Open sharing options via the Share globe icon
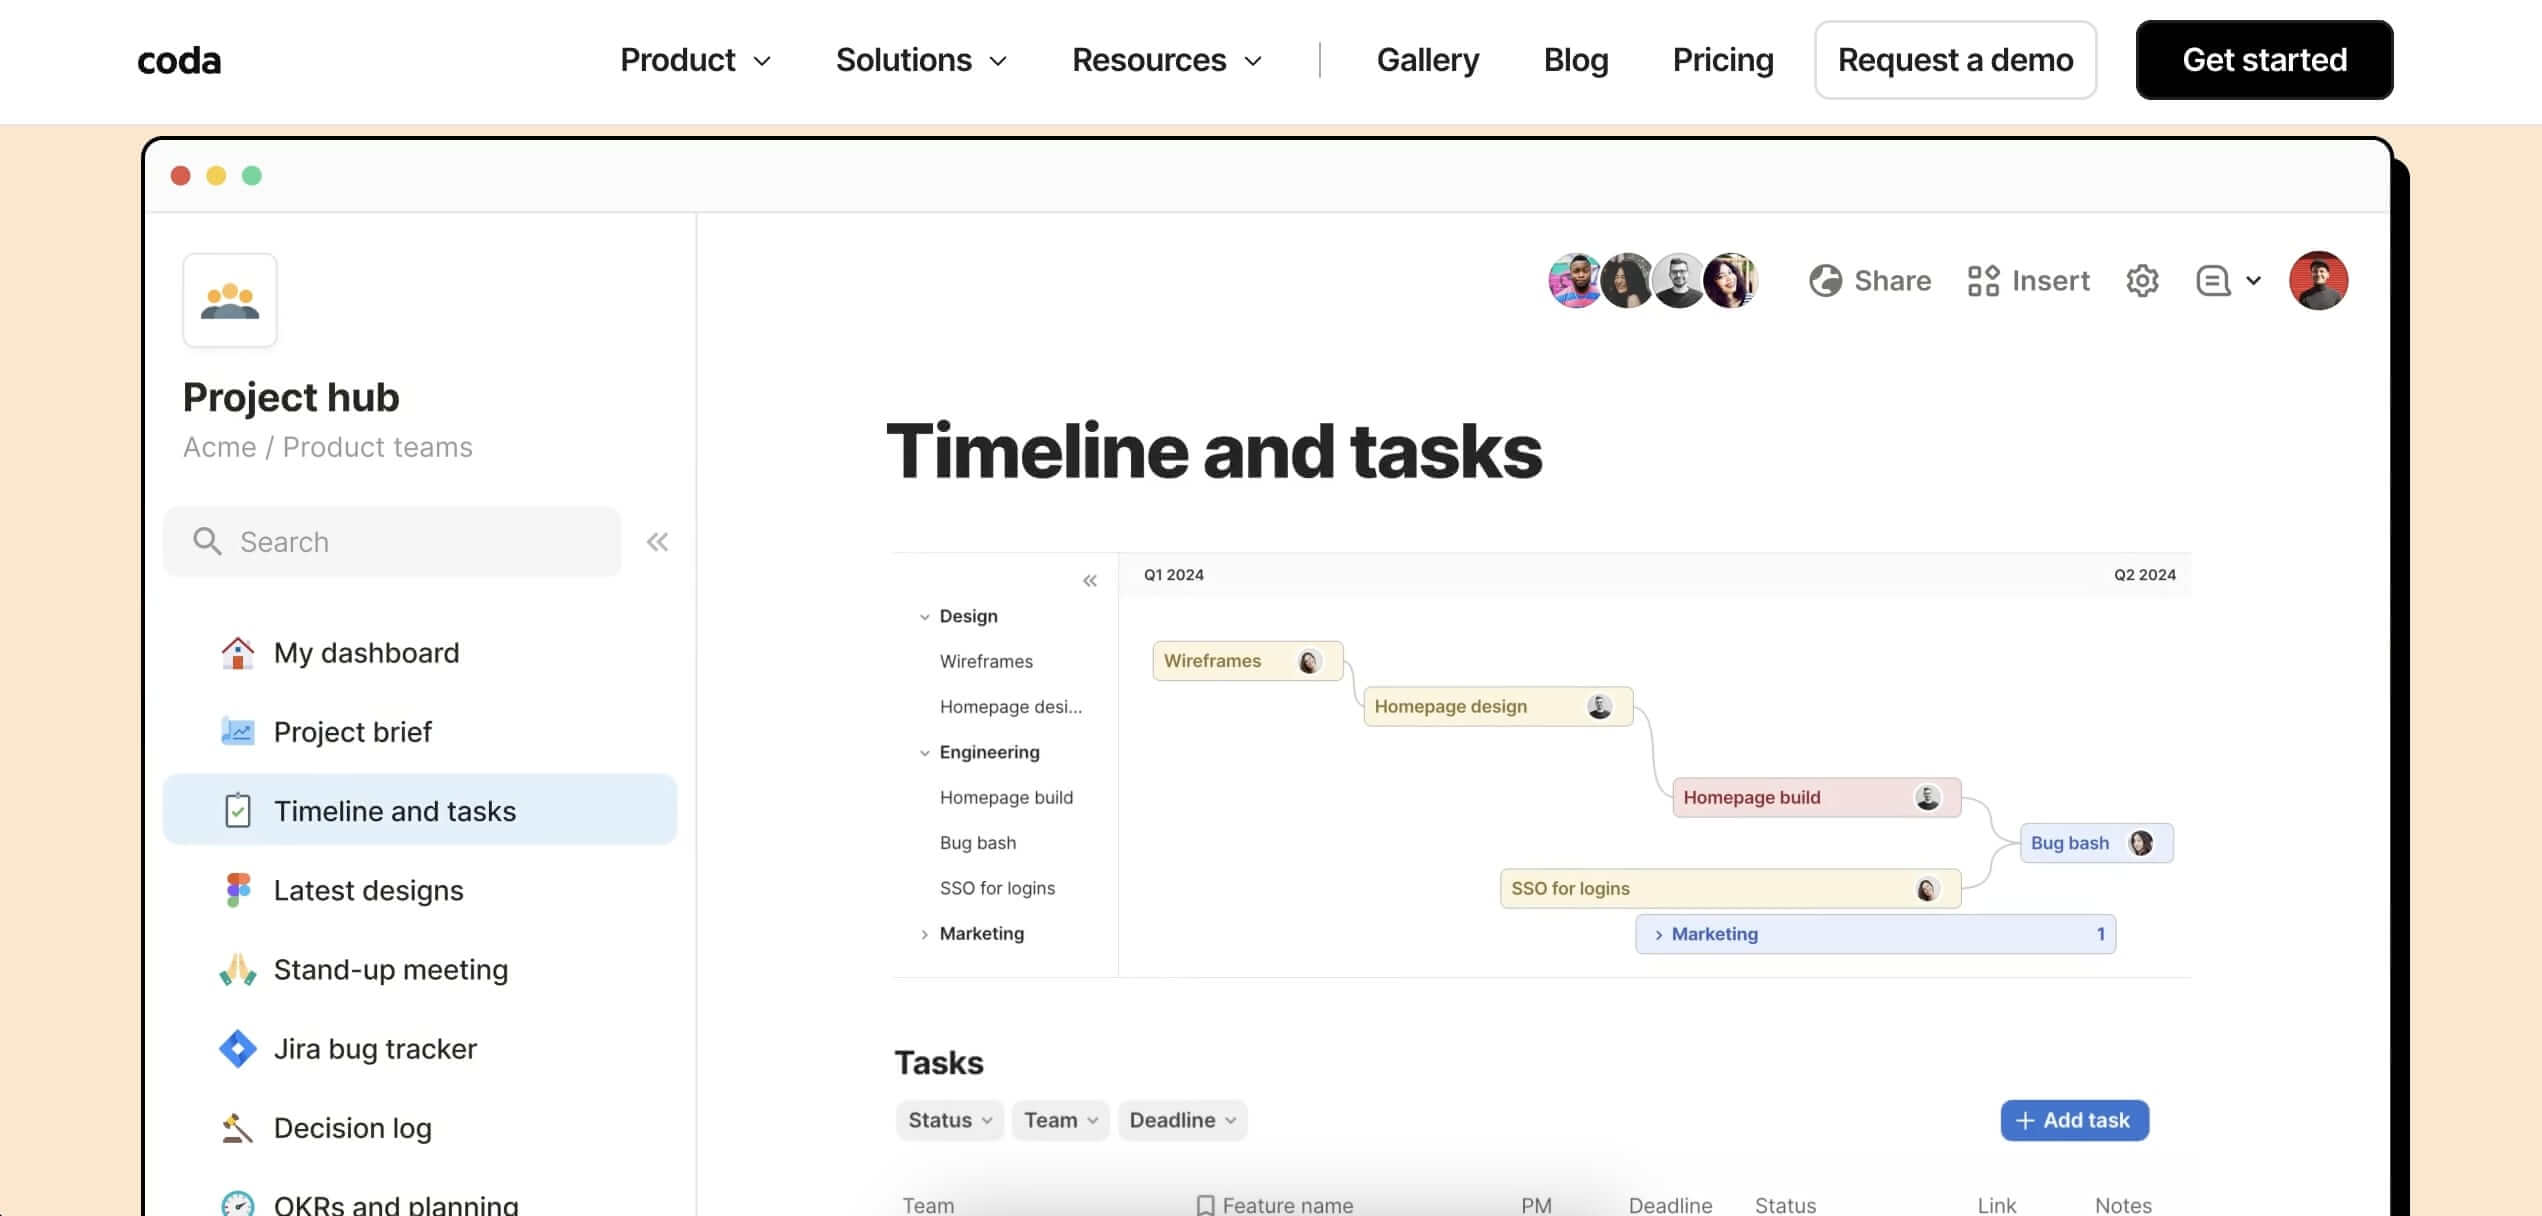Screen dimensions: 2542x1216 pyautogui.click(x=1826, y=281)
